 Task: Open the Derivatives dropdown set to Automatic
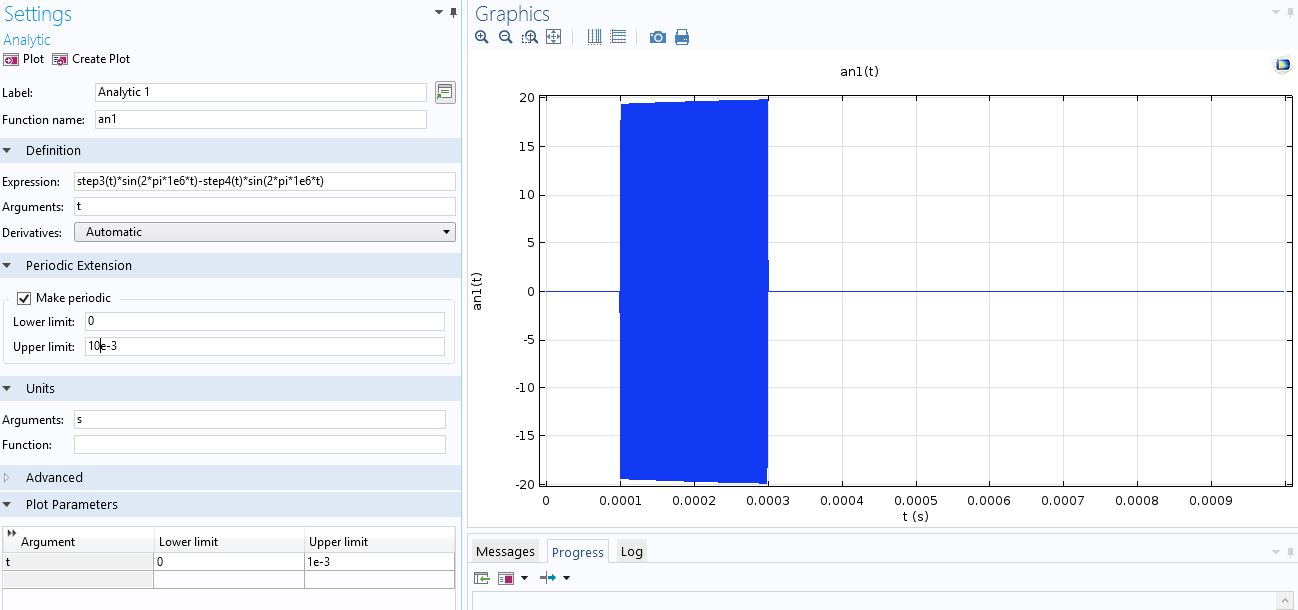264,232
